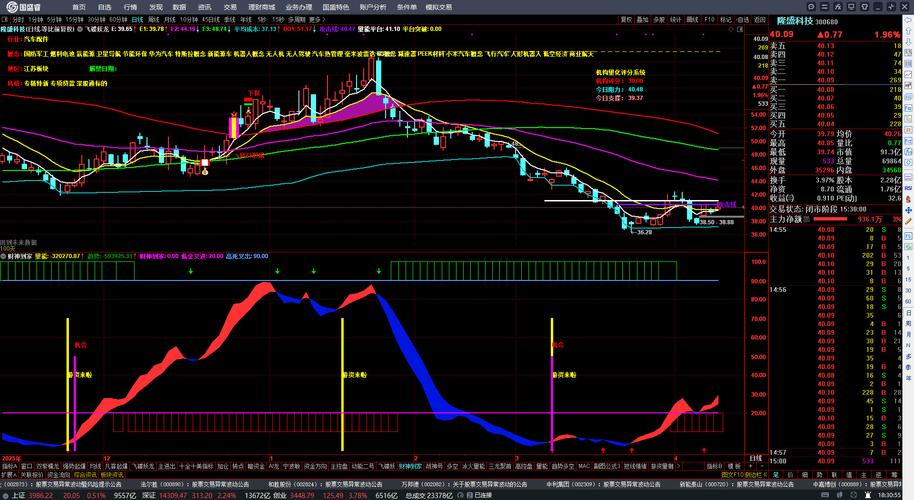Open the 模拟交易 menu
This screenshot has height=500, width=914.
coord(438,7)
